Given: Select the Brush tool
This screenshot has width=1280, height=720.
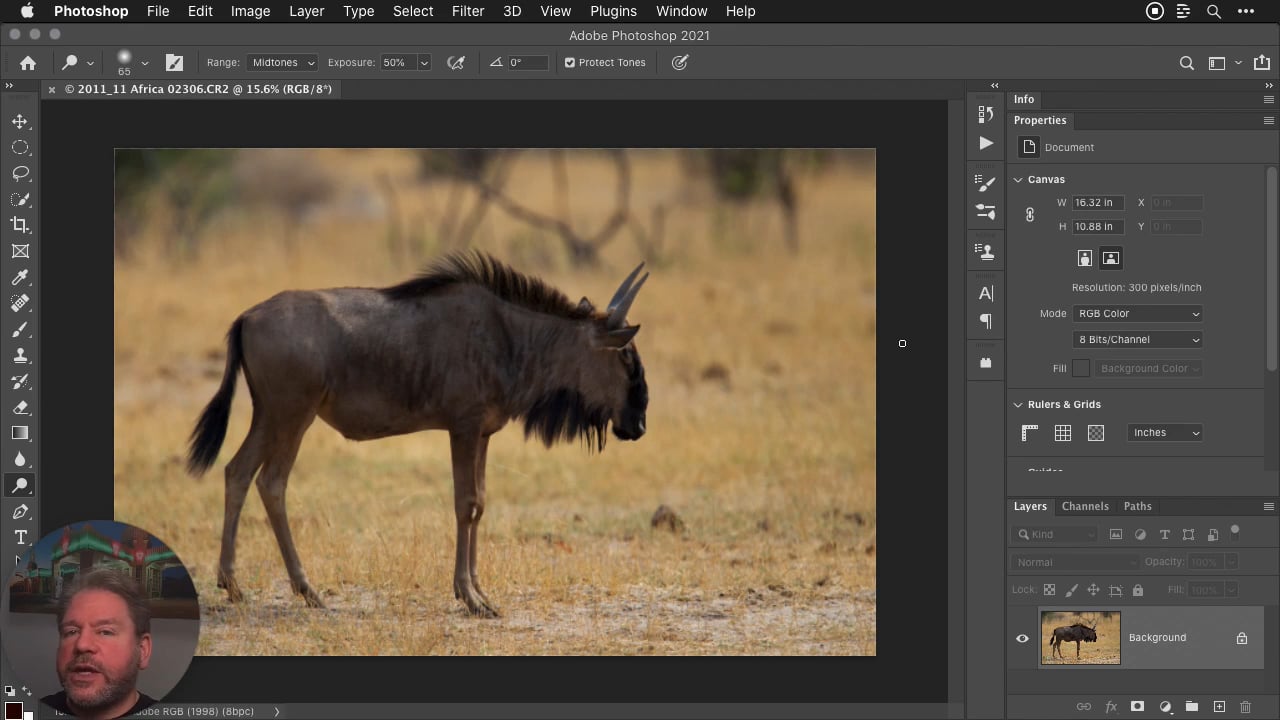Looking at the screenshot, I should coord(20,329).
